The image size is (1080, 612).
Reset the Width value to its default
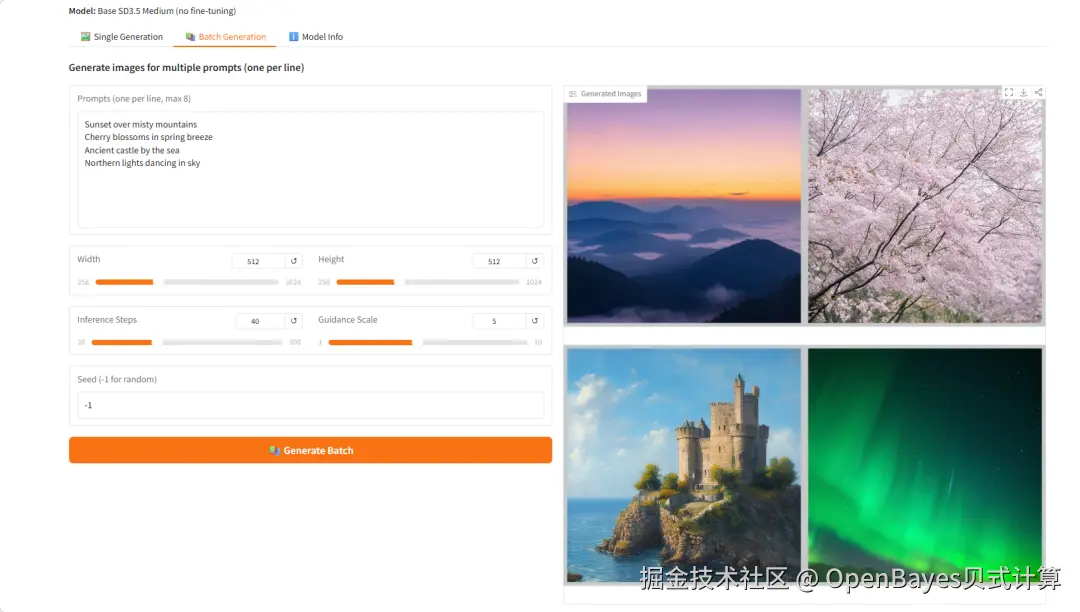294,261
